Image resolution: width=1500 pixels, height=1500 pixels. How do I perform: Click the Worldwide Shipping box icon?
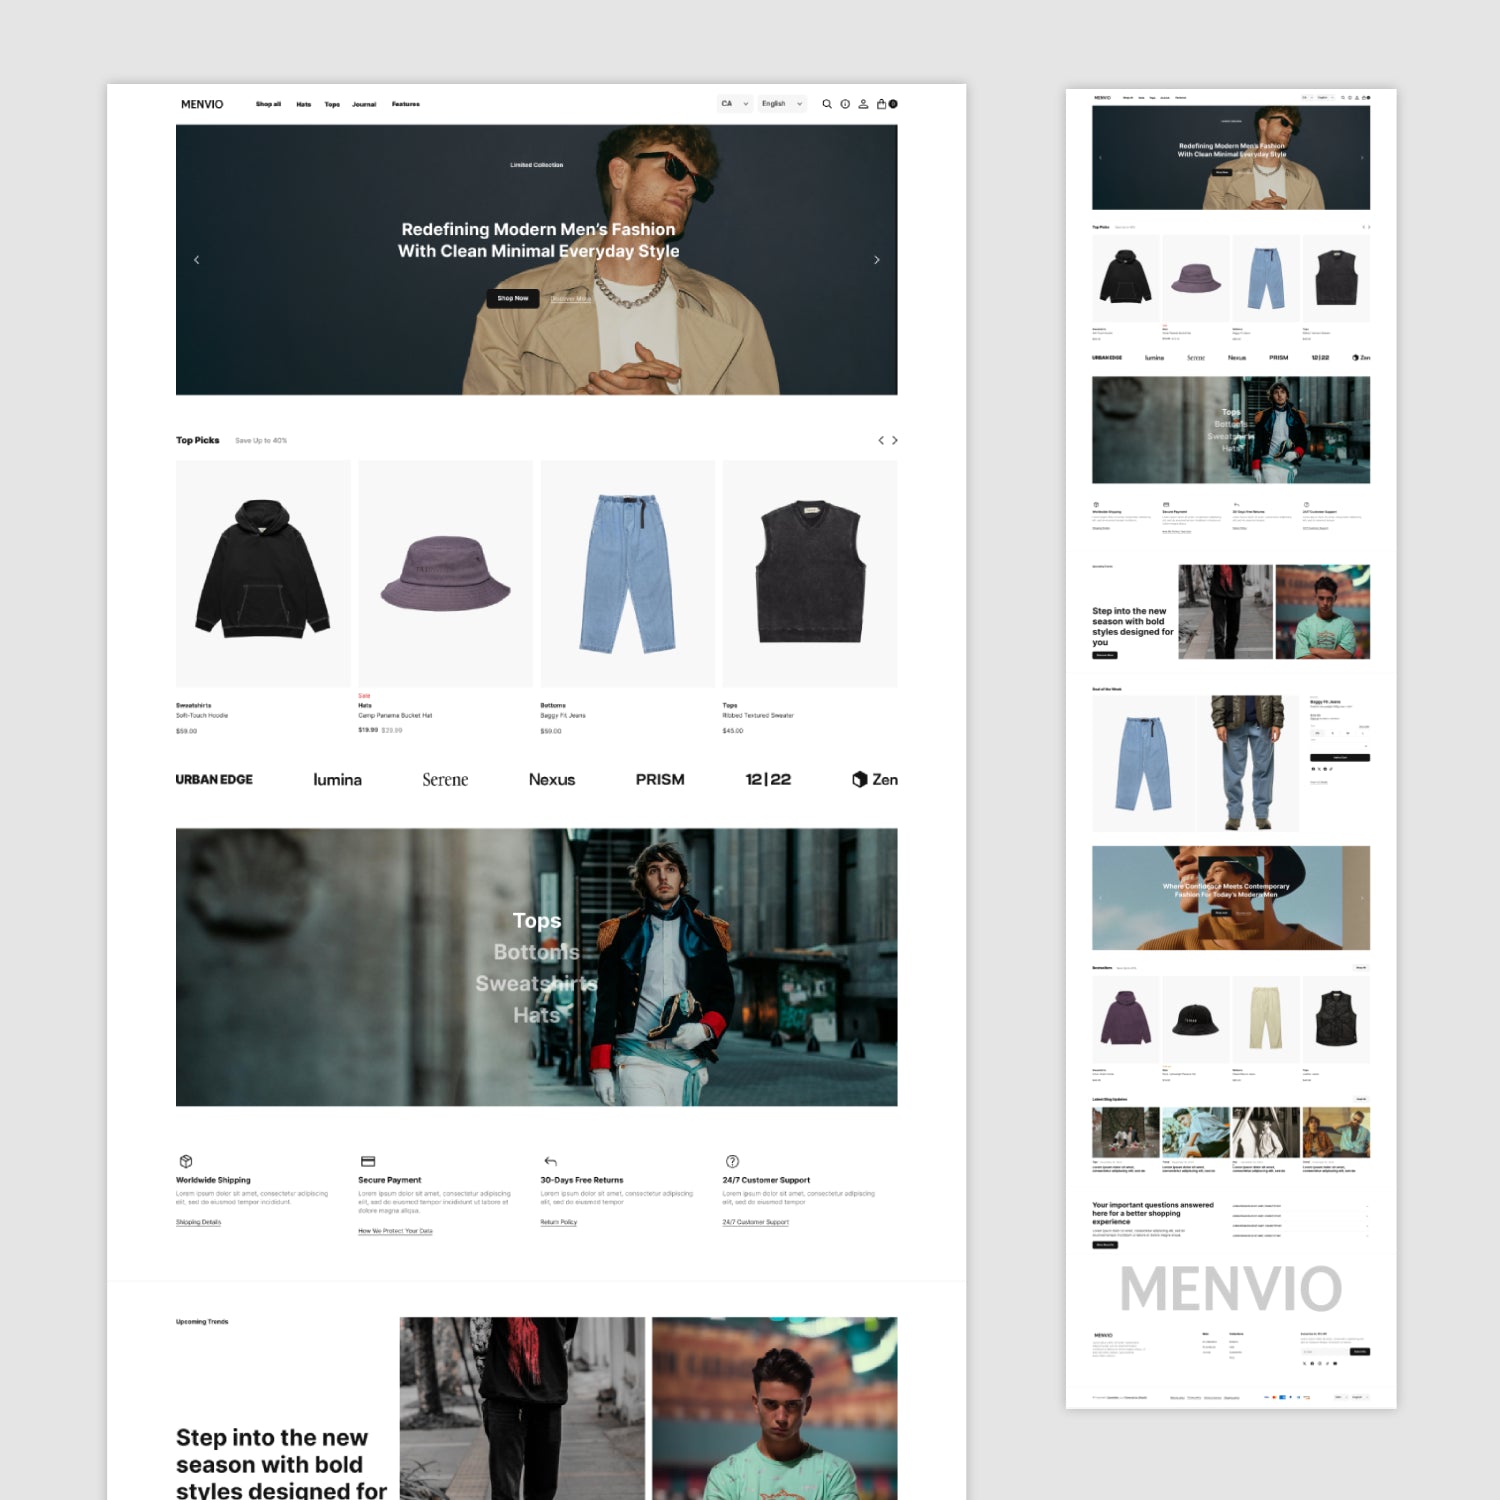click(186, 1161)
